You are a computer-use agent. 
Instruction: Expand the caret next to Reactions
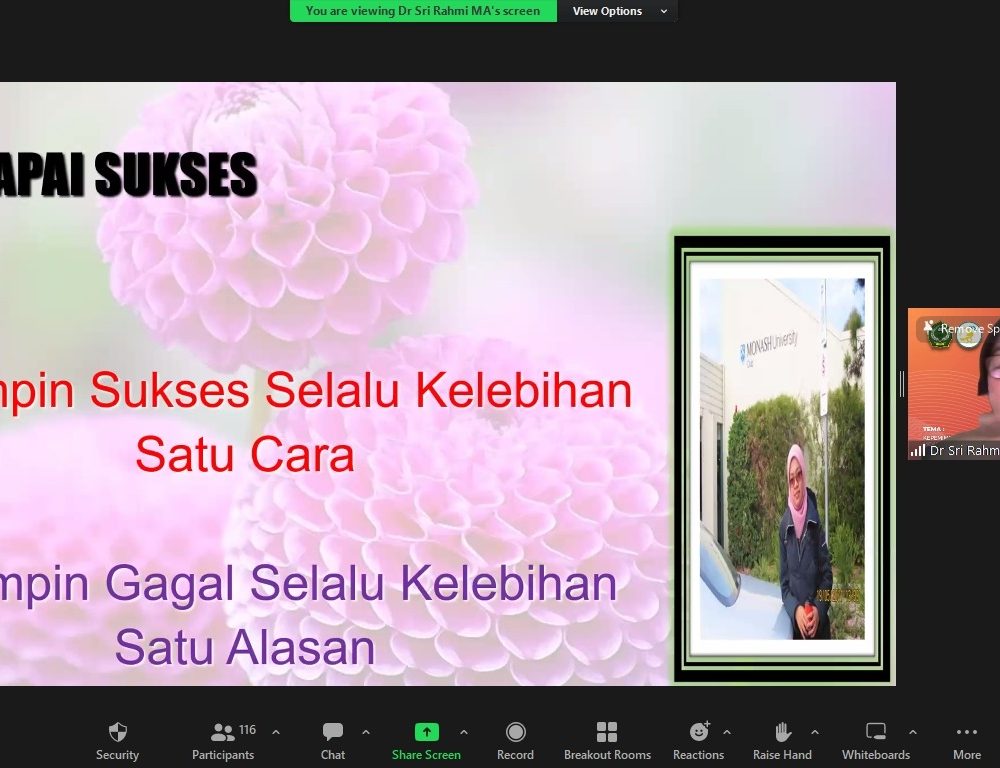pyautogui.click(x=727, y=732)
